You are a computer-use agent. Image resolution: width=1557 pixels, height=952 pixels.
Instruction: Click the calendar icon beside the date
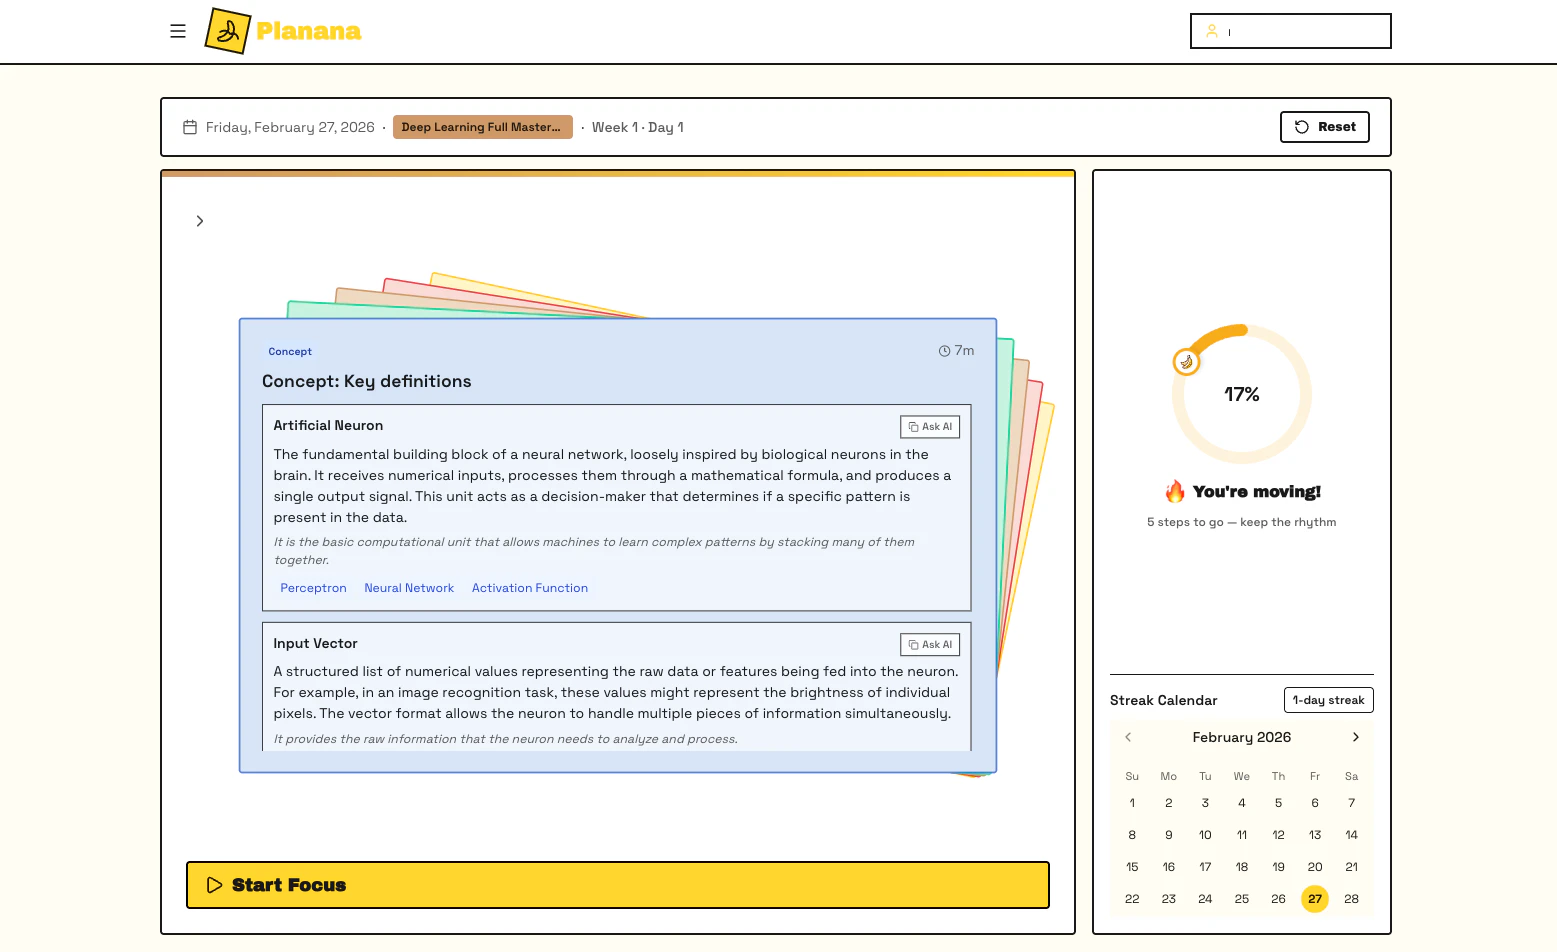click(190, 127)
